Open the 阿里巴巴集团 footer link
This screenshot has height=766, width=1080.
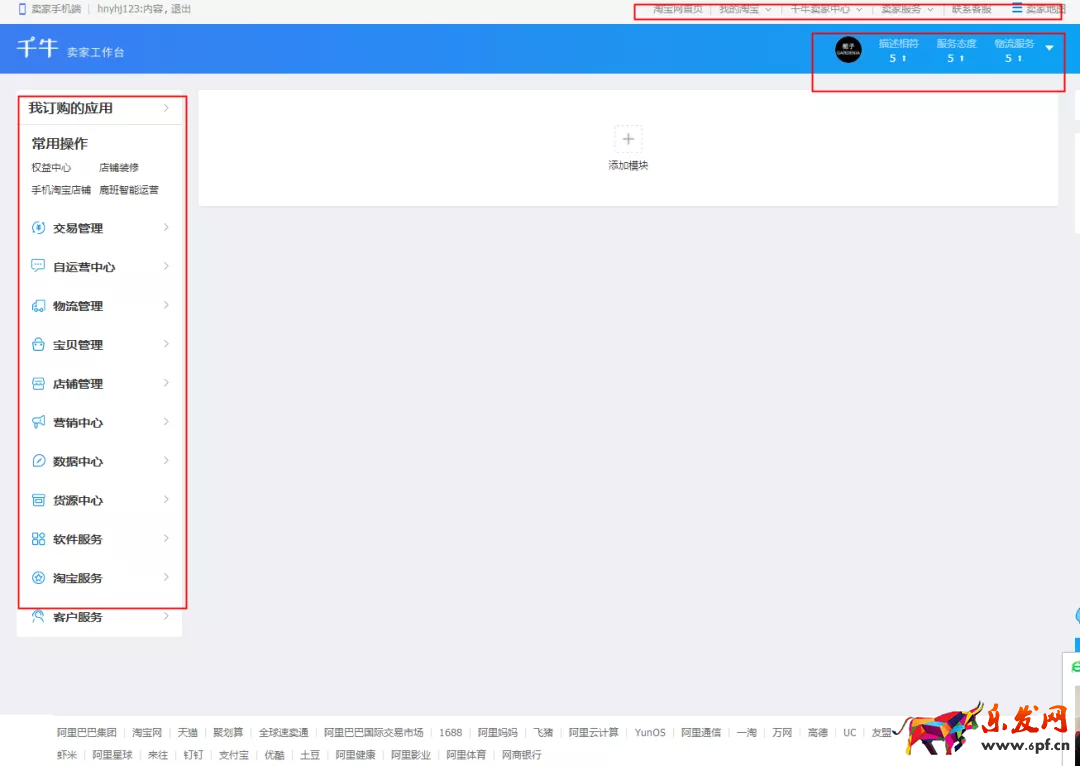pos(86,732)
